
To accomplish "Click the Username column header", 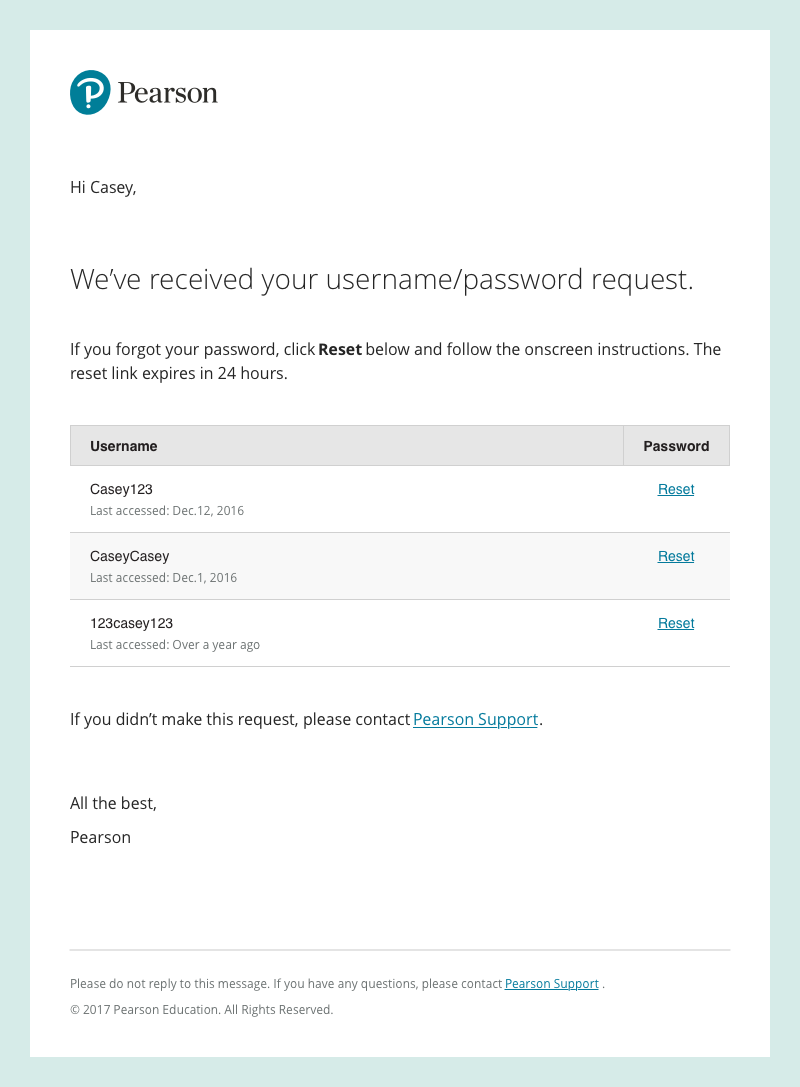I will coord(124,446).
